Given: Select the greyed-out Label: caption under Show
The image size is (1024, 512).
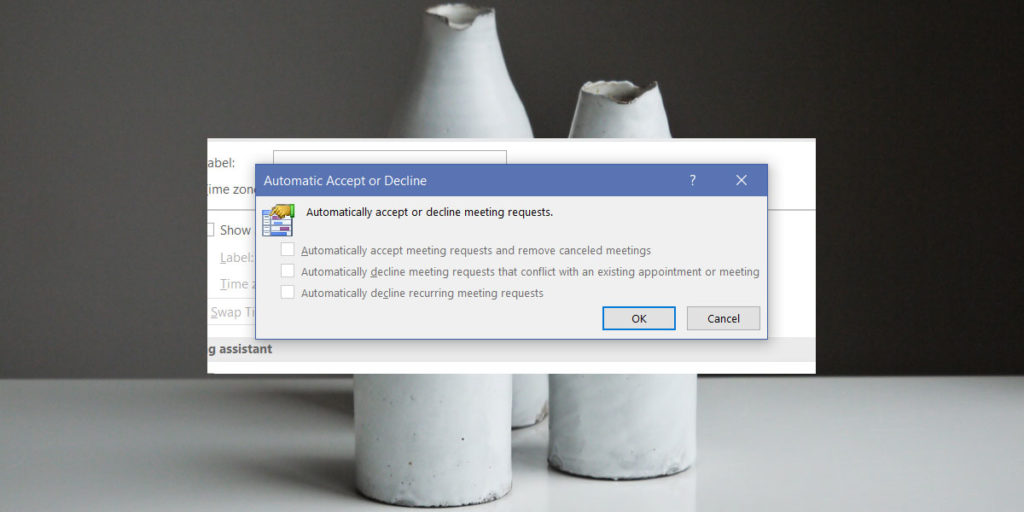Looking at the screenshot, I should [x=237, y=257].
